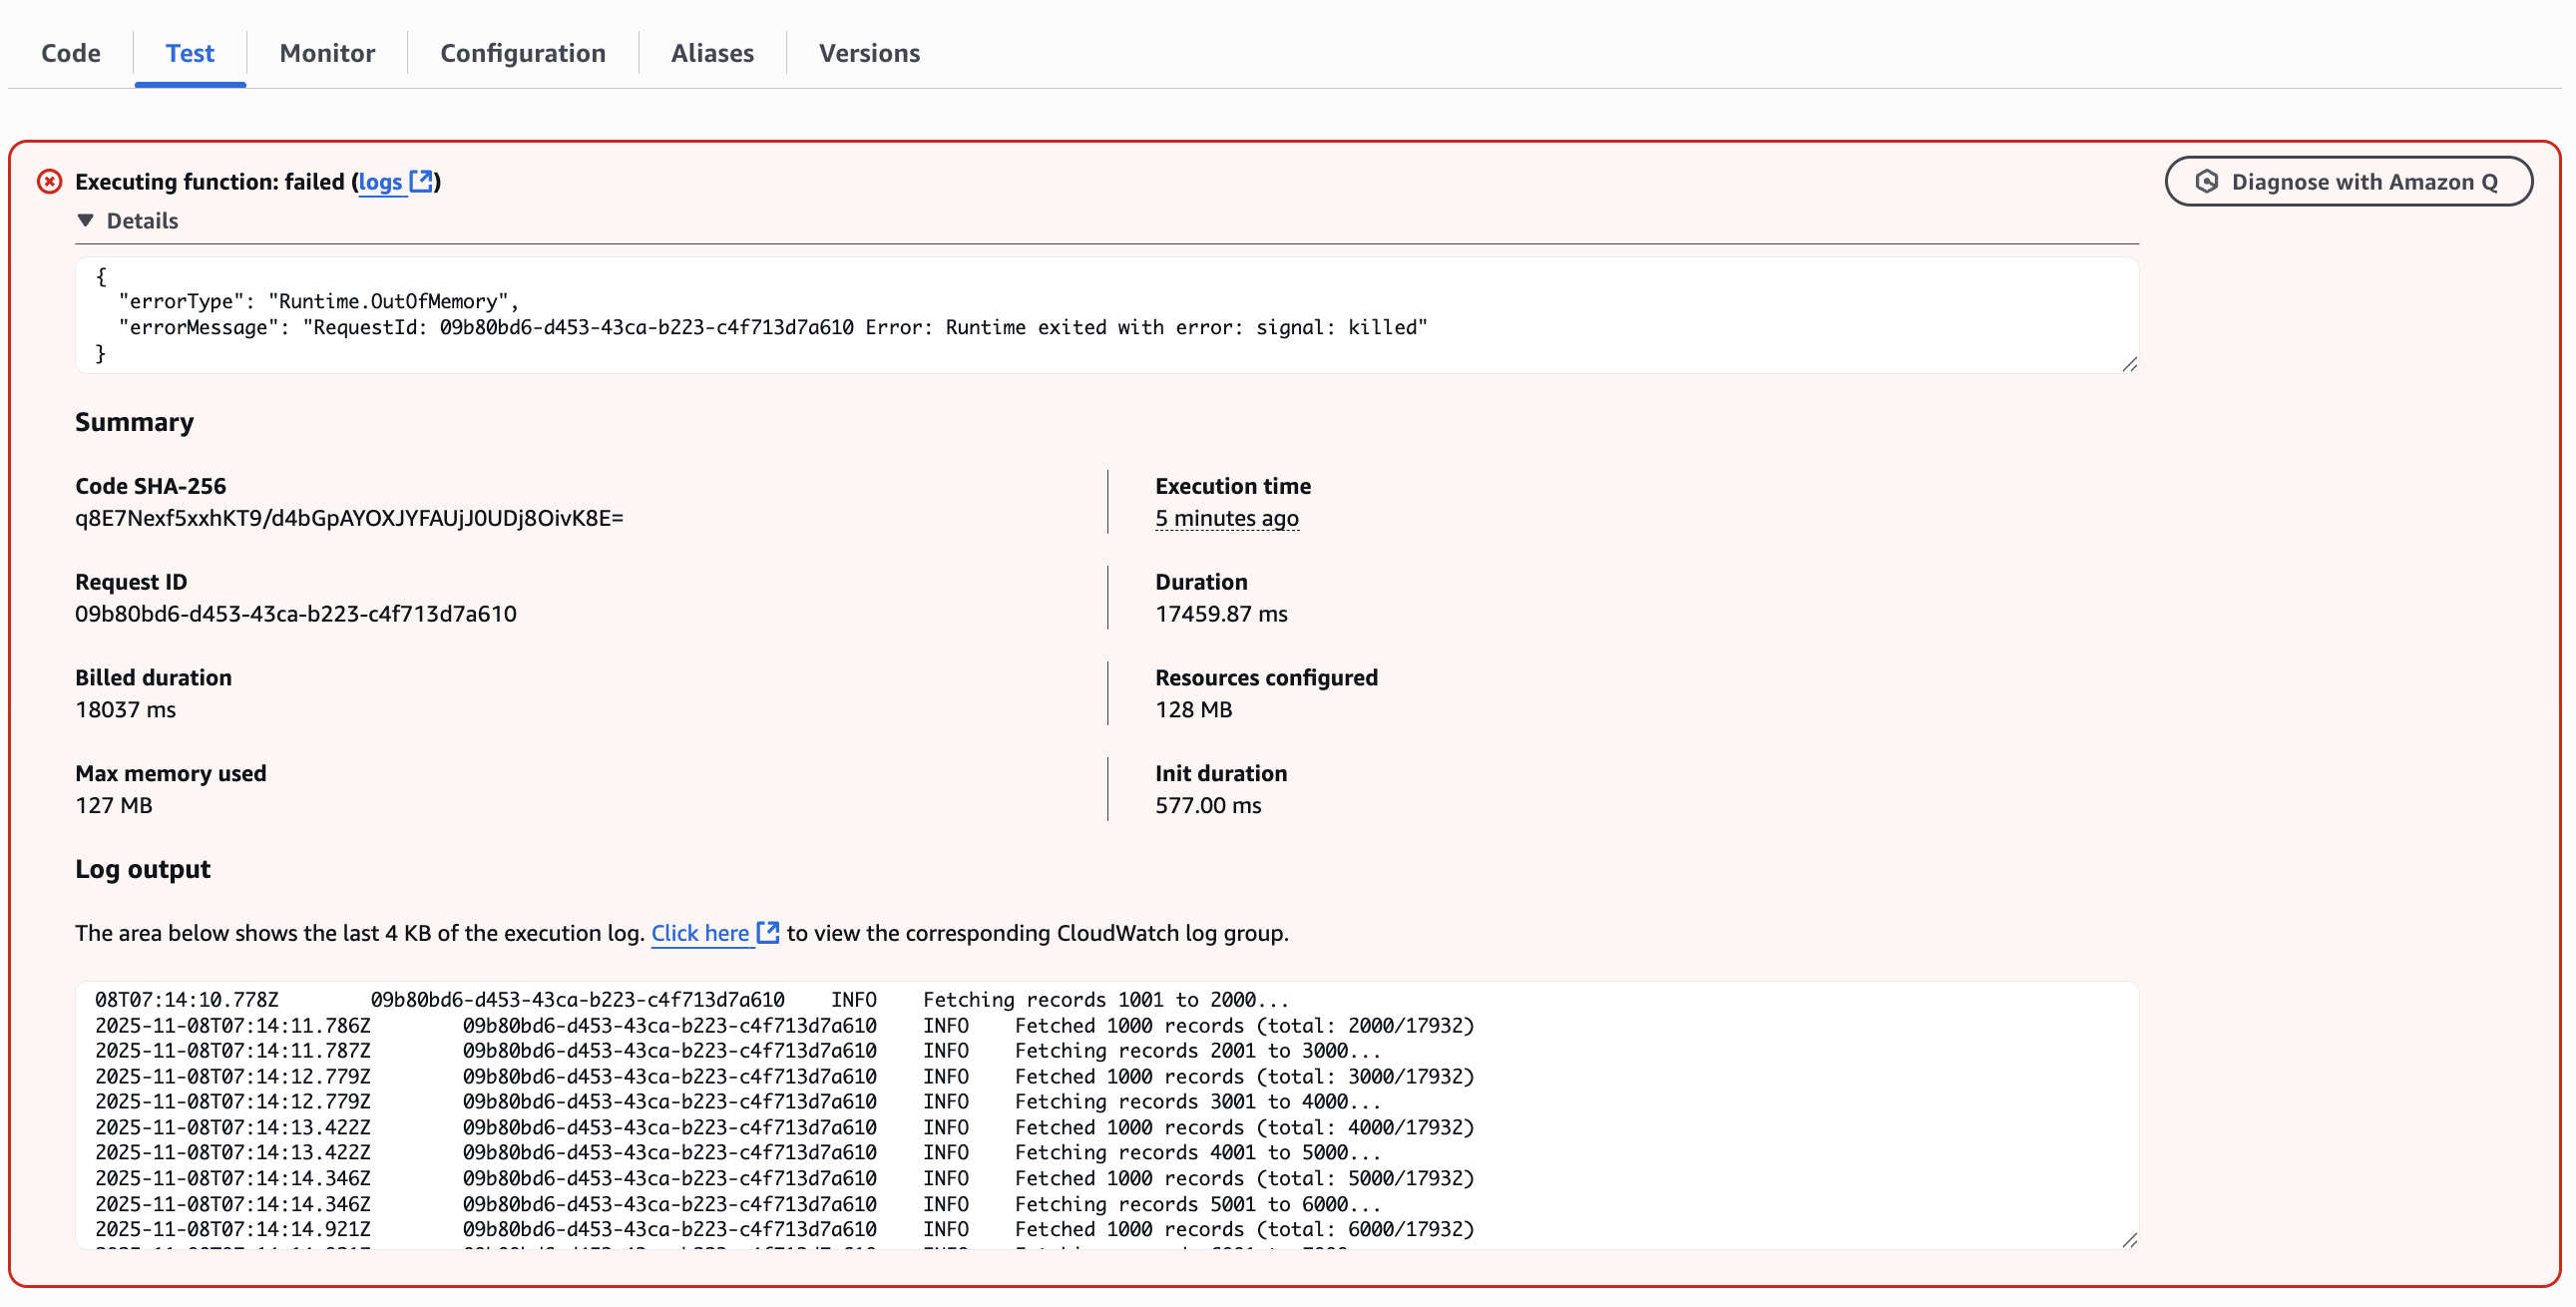Click the Amazon Q hexagon icon
Screen dimensions: 2576x1307
pos(2206,181)
